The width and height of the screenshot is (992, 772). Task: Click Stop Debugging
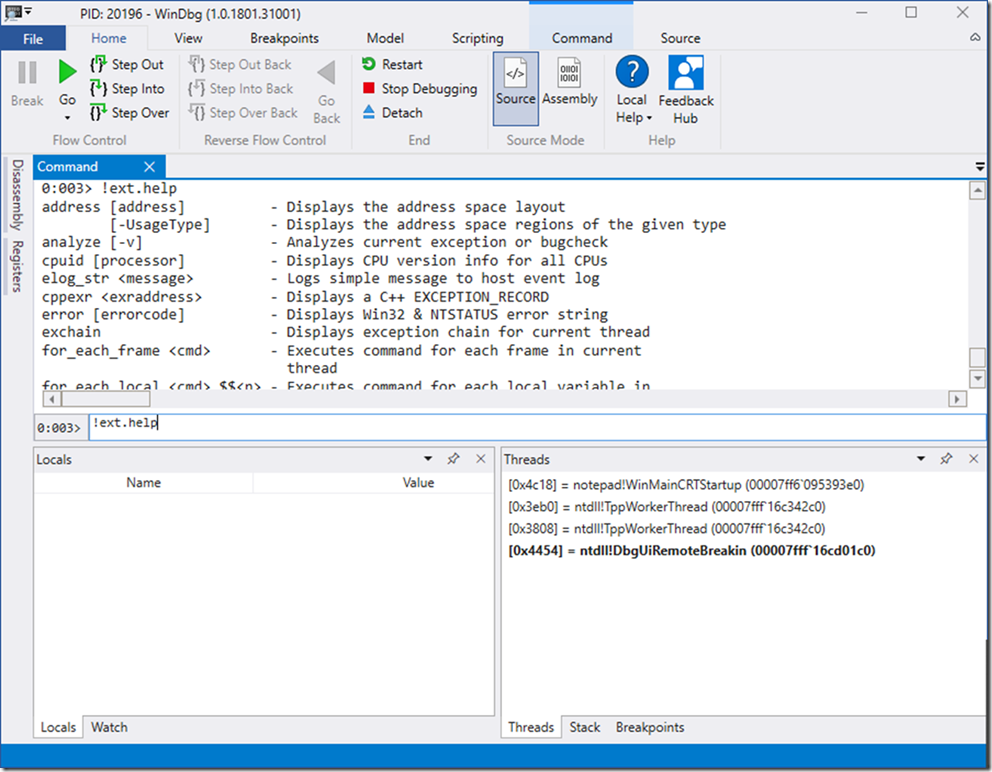point(420,89)
